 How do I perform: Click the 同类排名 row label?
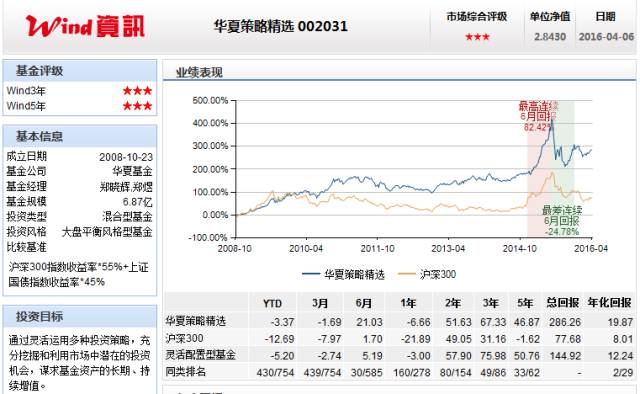(185, 372)
